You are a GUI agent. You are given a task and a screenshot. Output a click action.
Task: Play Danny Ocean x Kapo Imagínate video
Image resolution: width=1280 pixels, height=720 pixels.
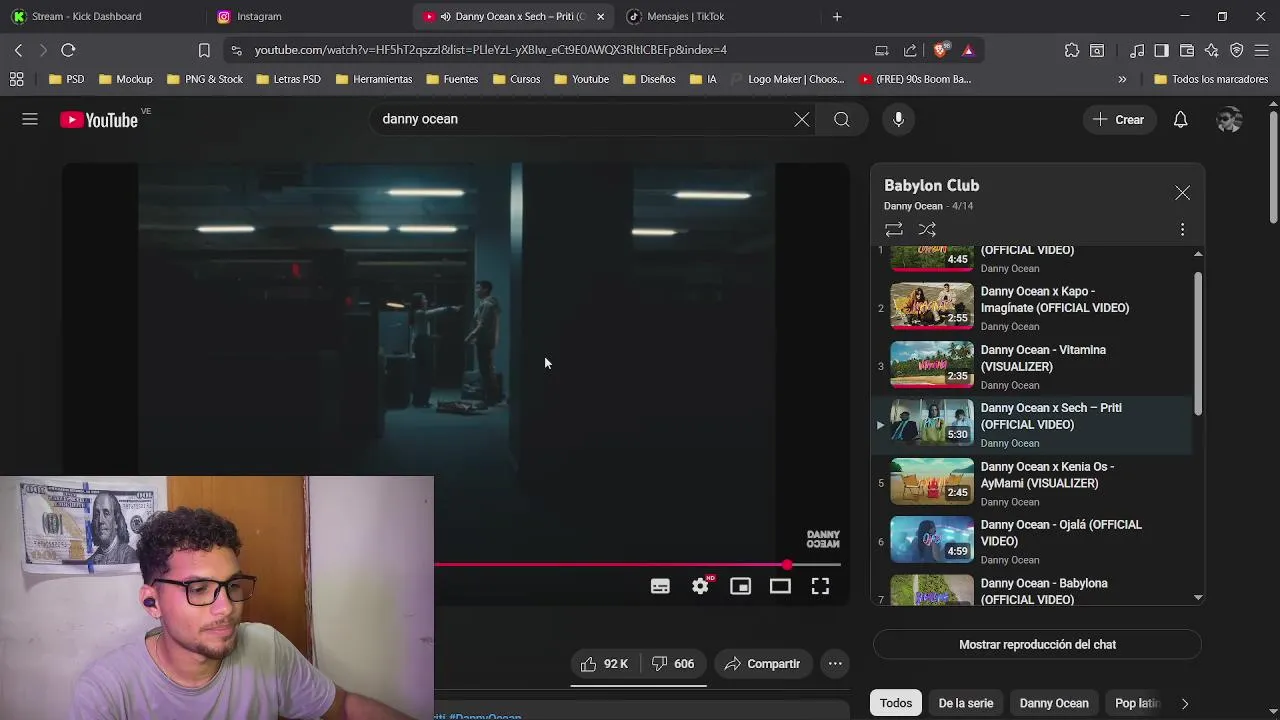pos(1032,307)
